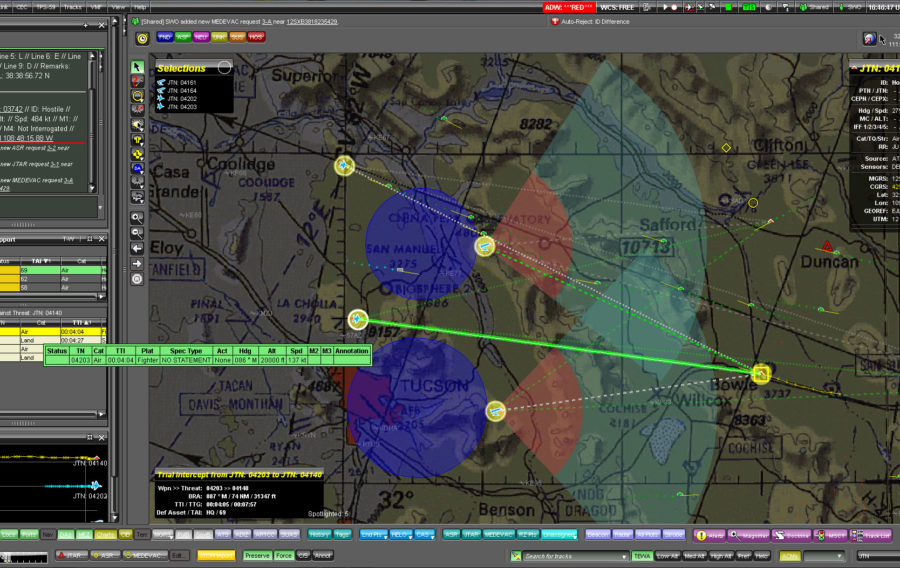Click the yellow clock icon above the map
Viewport: 900px width, 568px height.
pyautogui.click(x=142, y=38)
